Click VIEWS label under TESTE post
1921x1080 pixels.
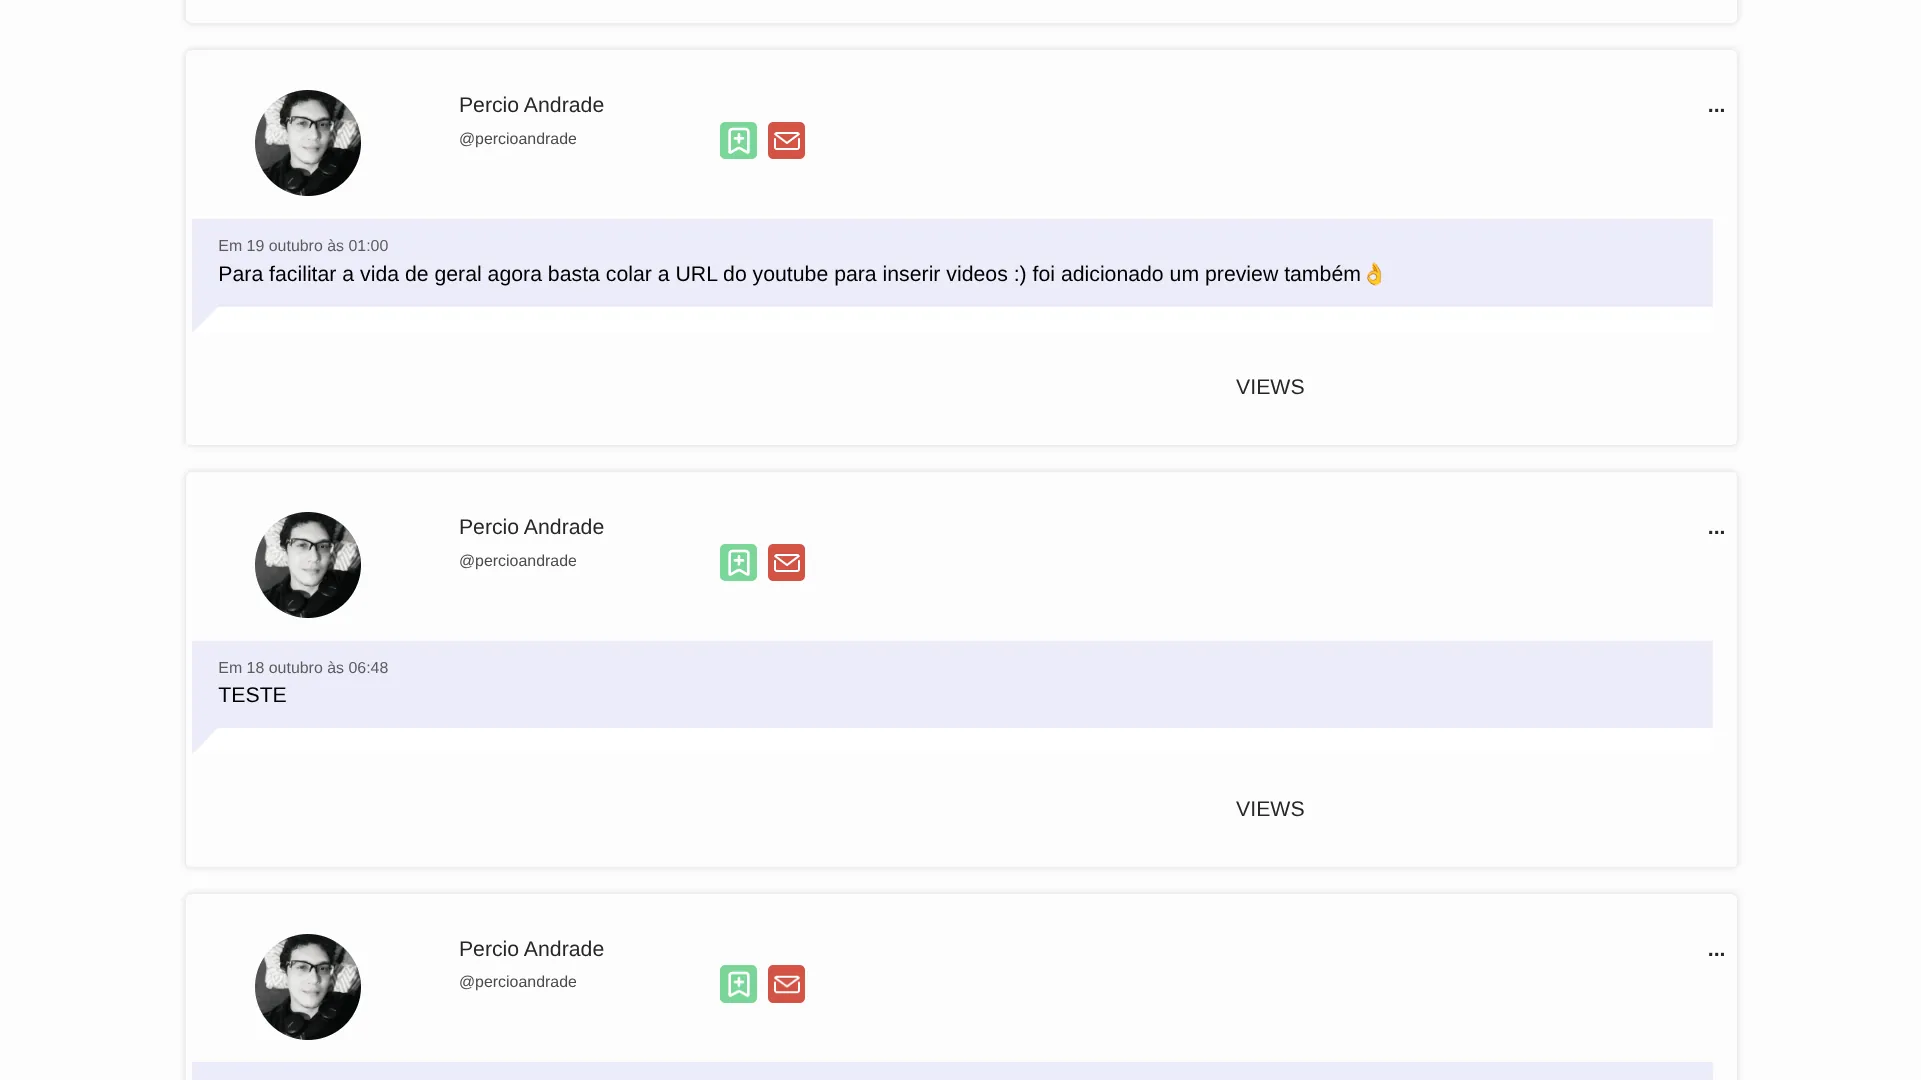coord(1270,809)
